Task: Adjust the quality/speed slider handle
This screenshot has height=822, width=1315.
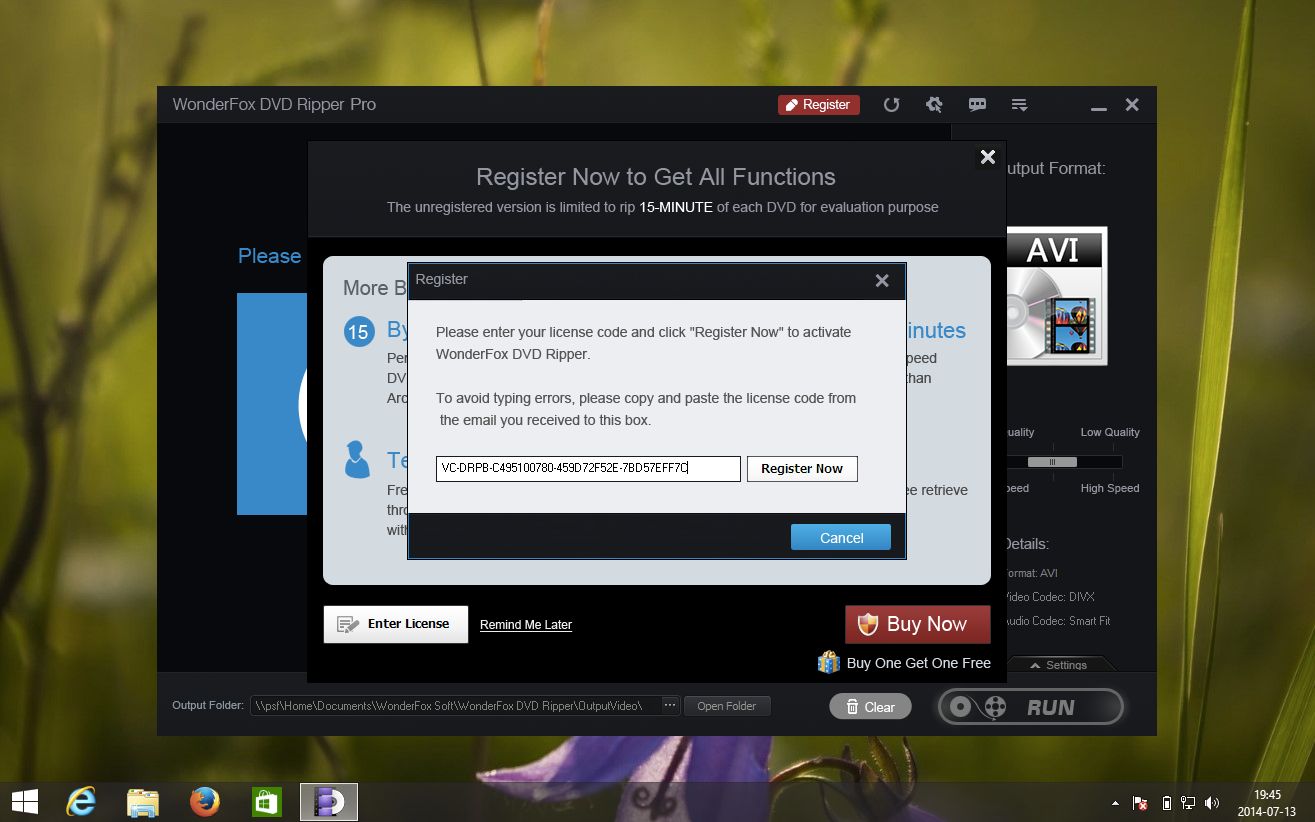Action: point(1052,462)
